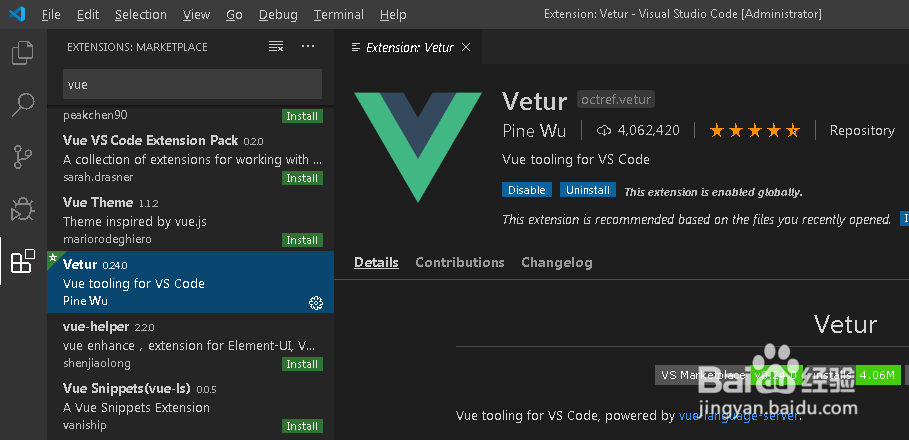Click the EXTENSIONS: MARKETPLACE header title
Viewport: 909px width, 440px height.
(x=137, y=47)
